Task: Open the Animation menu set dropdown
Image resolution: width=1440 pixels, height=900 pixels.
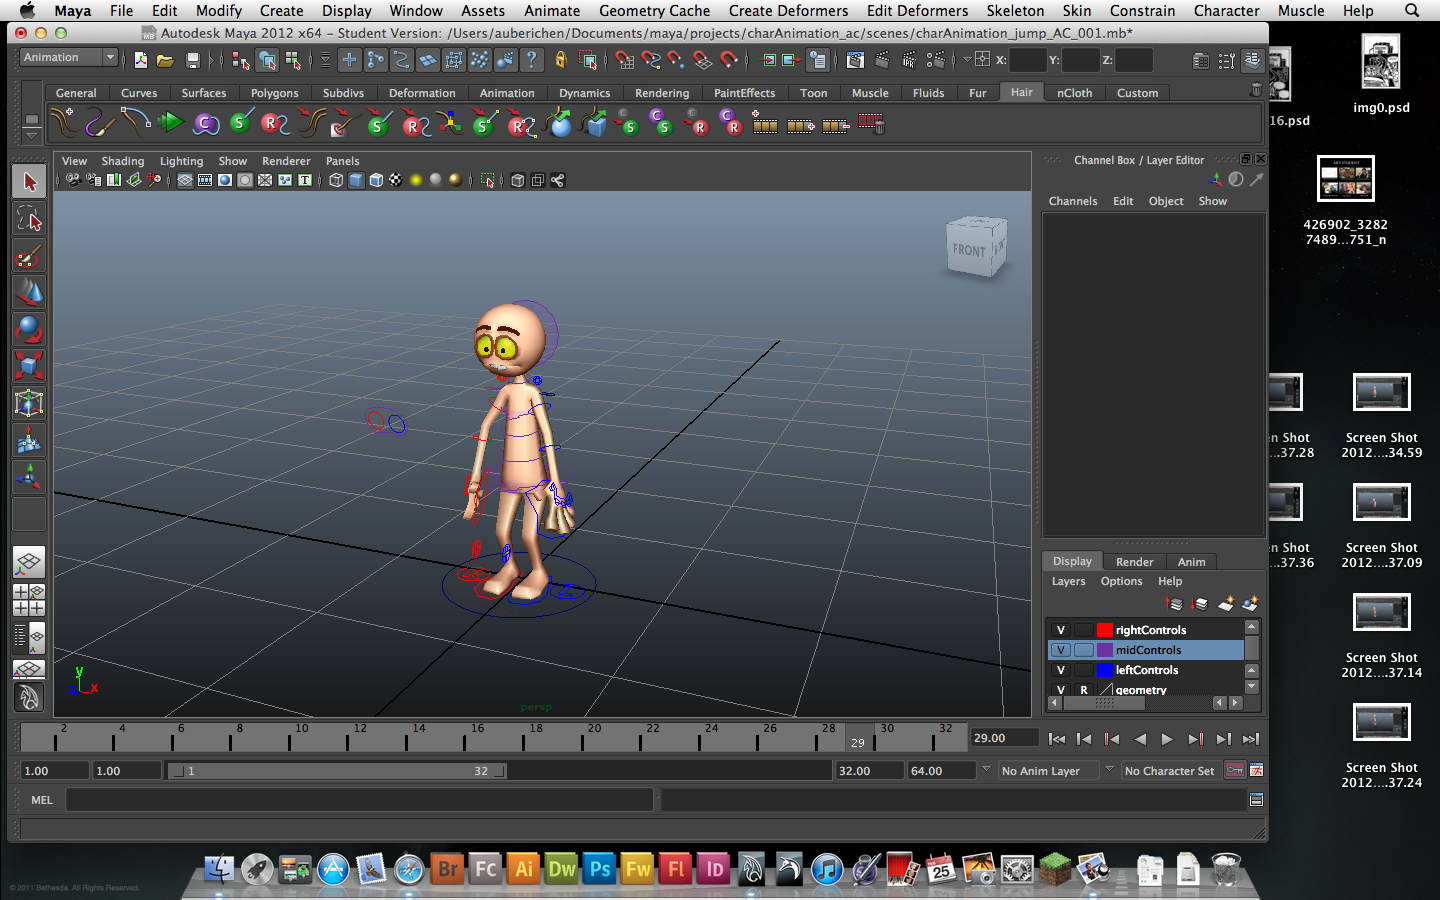Action: (x=68, y=57)
